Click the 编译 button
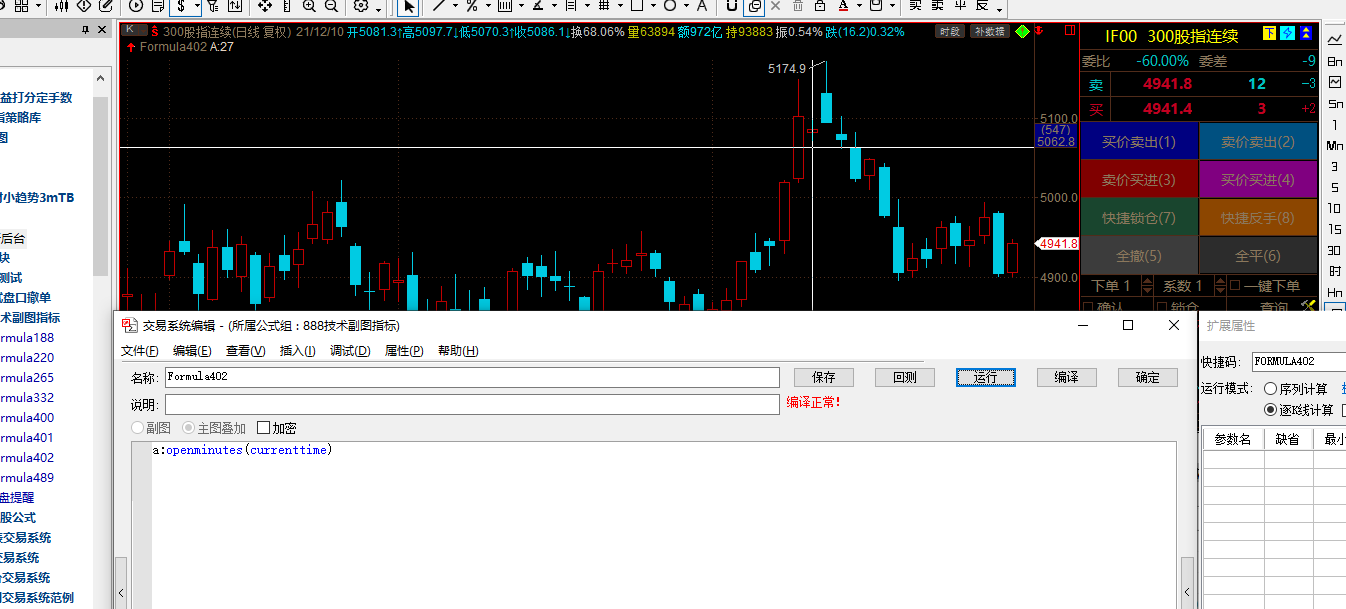This screenshot has width=1346, height=609. pos(1067,377)
